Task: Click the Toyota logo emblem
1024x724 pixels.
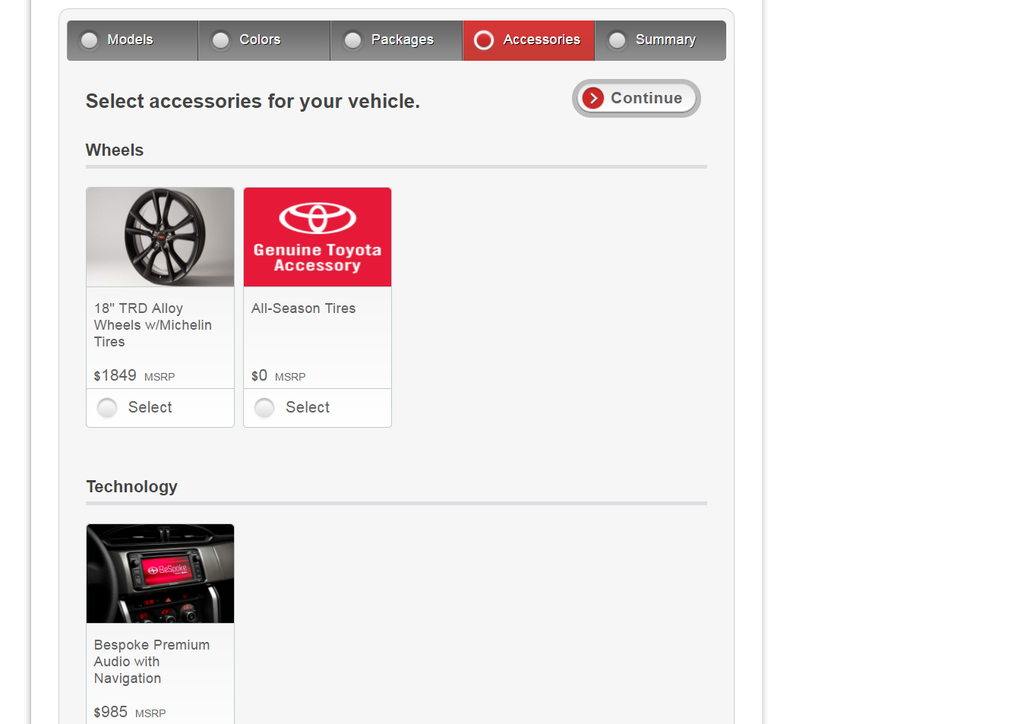Action: pos(317,217)
